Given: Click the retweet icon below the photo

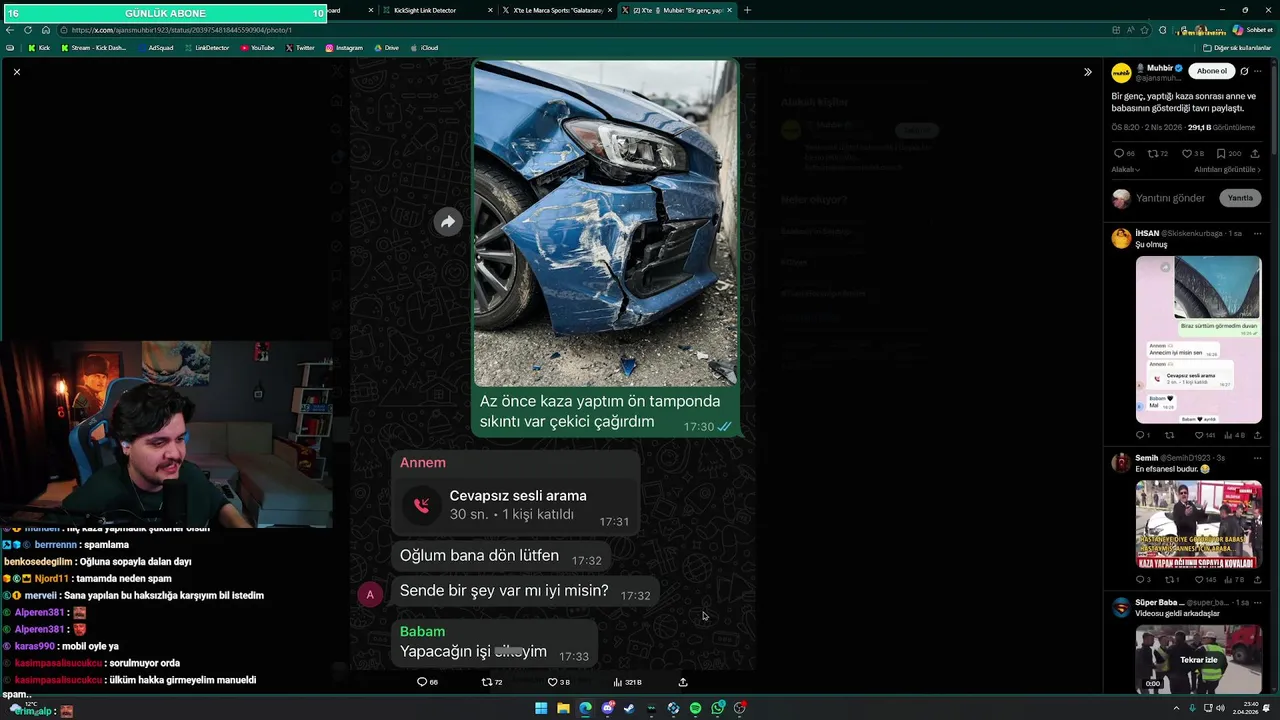Looking at the screenshot, I should click(x=487, y=682).
